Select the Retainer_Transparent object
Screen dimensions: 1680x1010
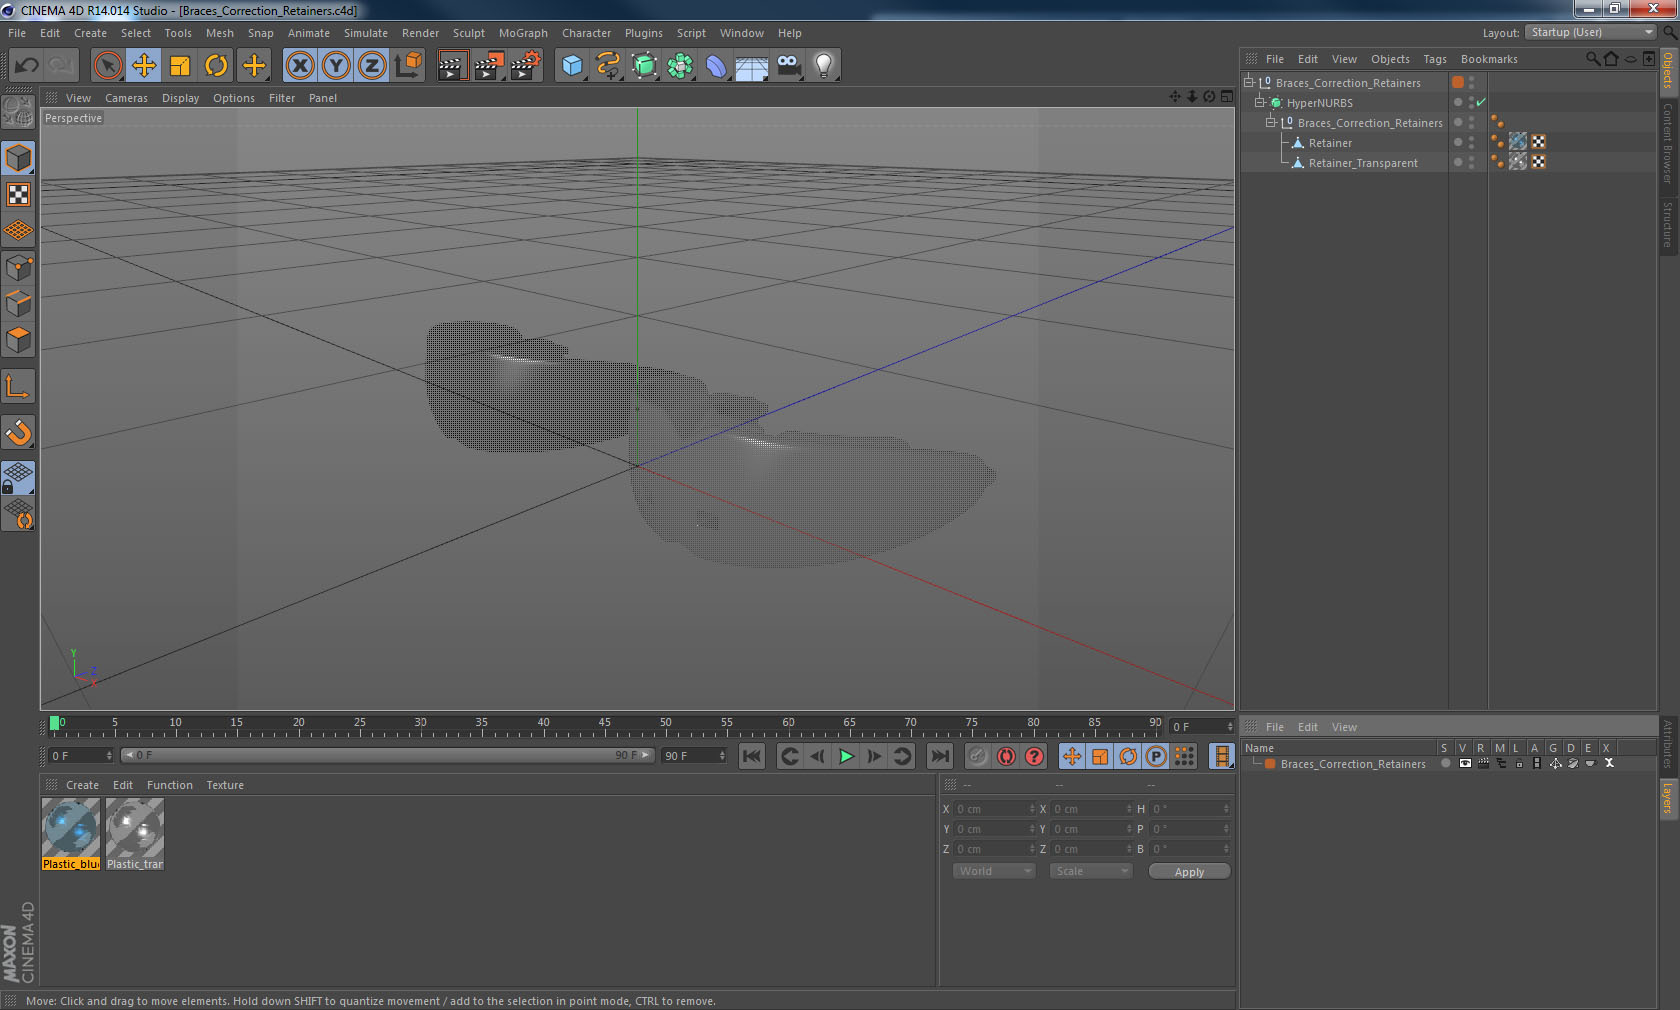pyautogui.click(x=1363, y=163)
